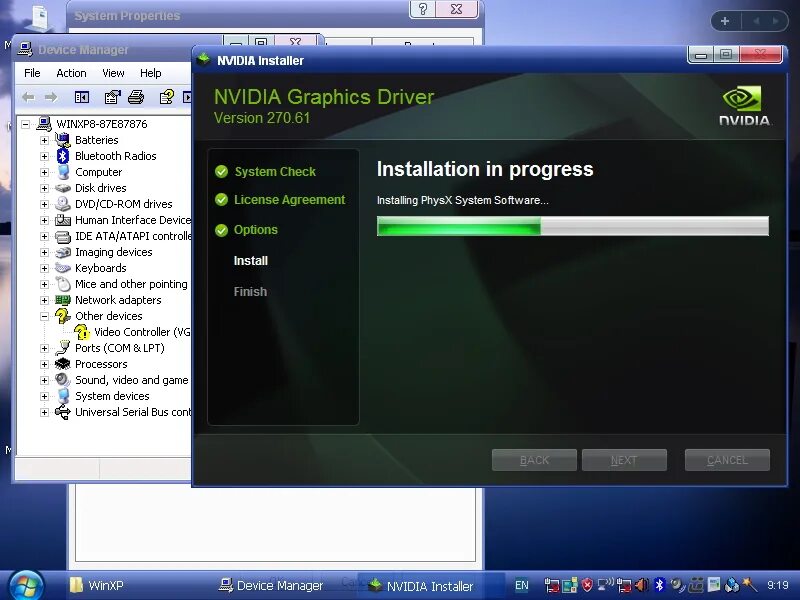The height and width of the screenshot is (600, 800).
Task: Click the BACK button in NVIDIA Installer
Action: click(534, 460)
